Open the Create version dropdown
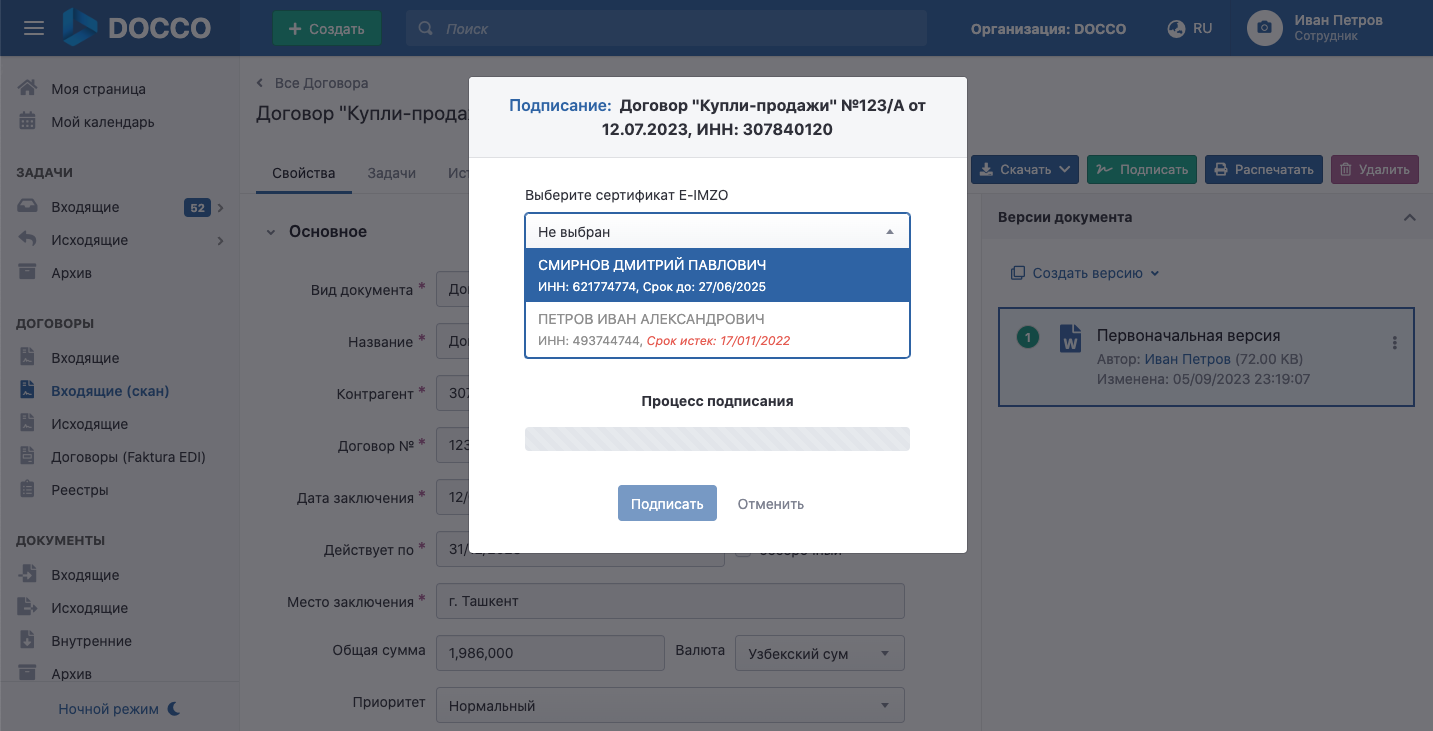Viewport: 1433px width, 731px height. (1085, 273)
